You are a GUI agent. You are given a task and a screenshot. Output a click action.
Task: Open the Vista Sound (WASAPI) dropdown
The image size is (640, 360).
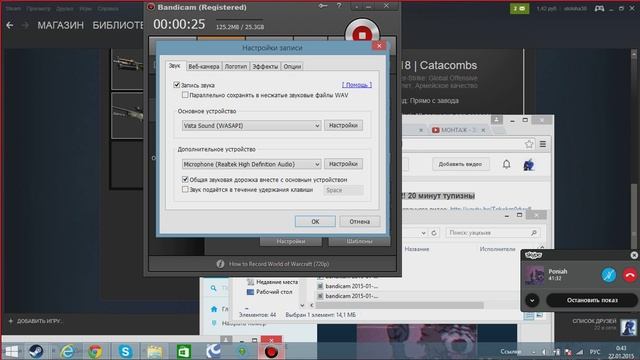251,125
